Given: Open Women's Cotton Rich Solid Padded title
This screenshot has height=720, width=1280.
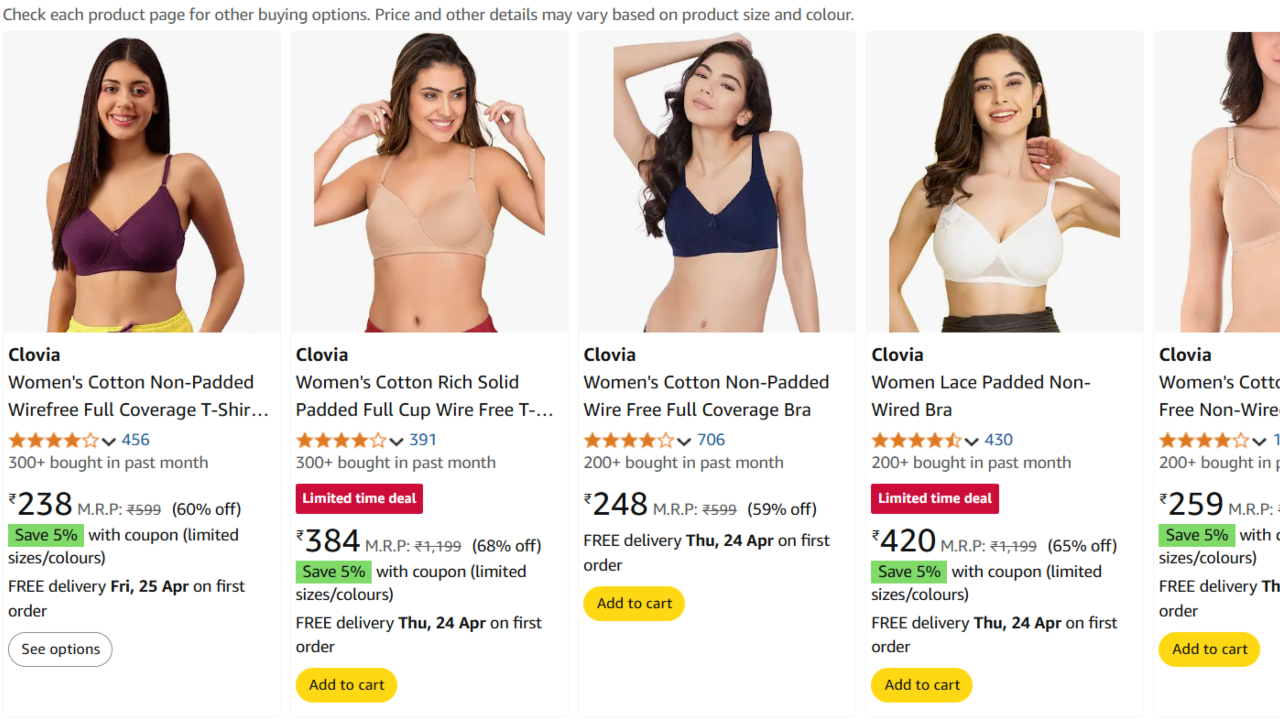Looking at the screenshot, I should coord(424,396).
